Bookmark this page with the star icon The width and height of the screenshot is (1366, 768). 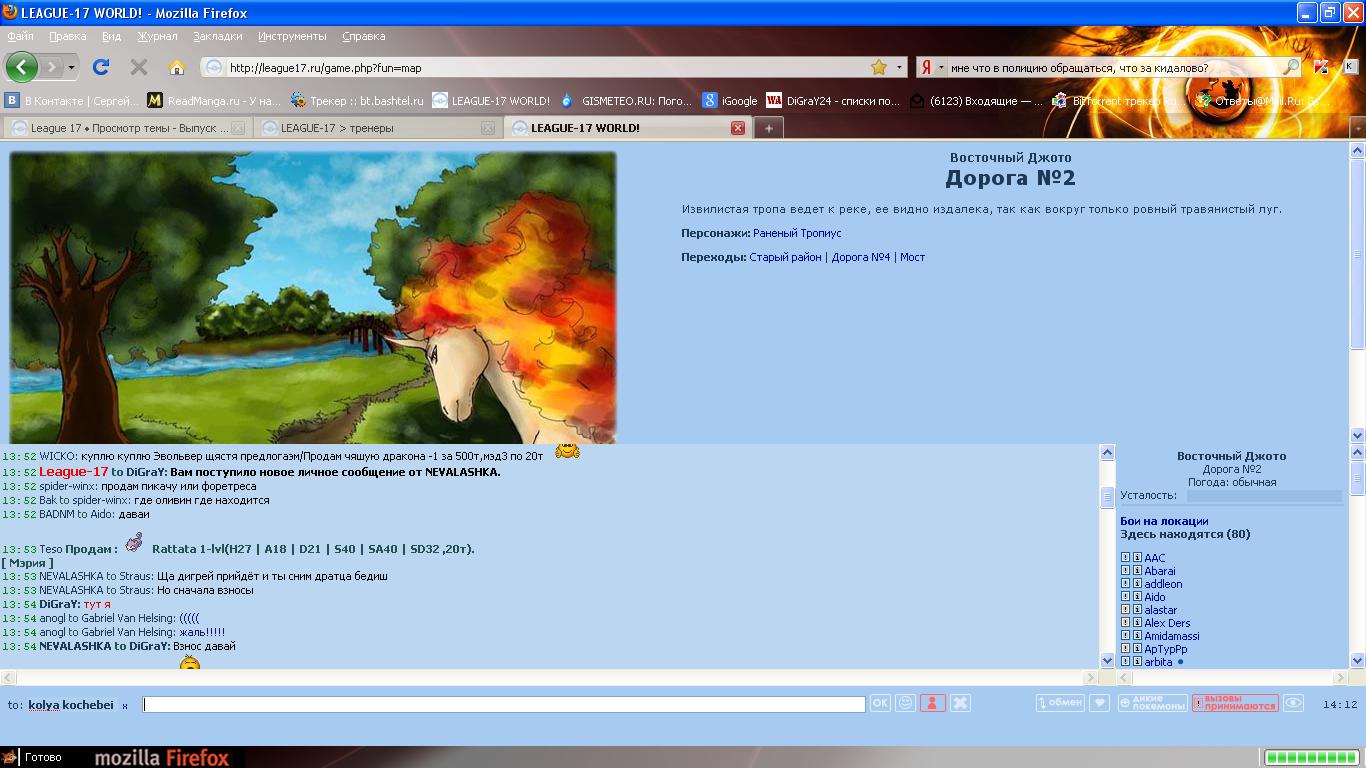pos(879,67)
